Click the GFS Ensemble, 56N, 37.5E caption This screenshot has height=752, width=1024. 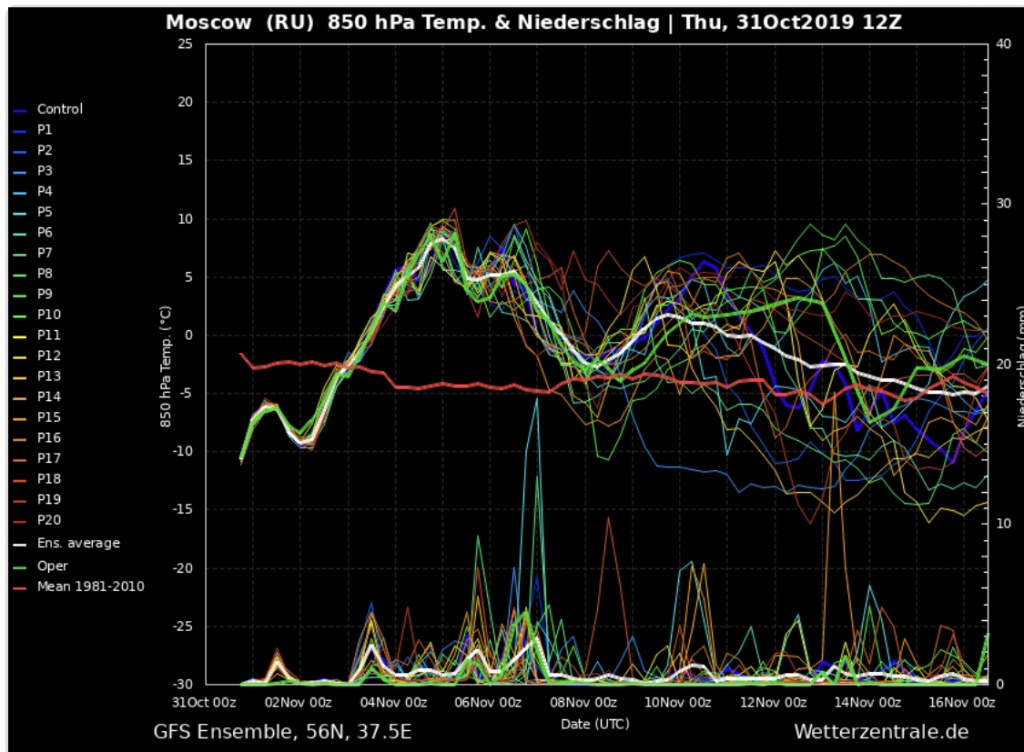(282, 732)
